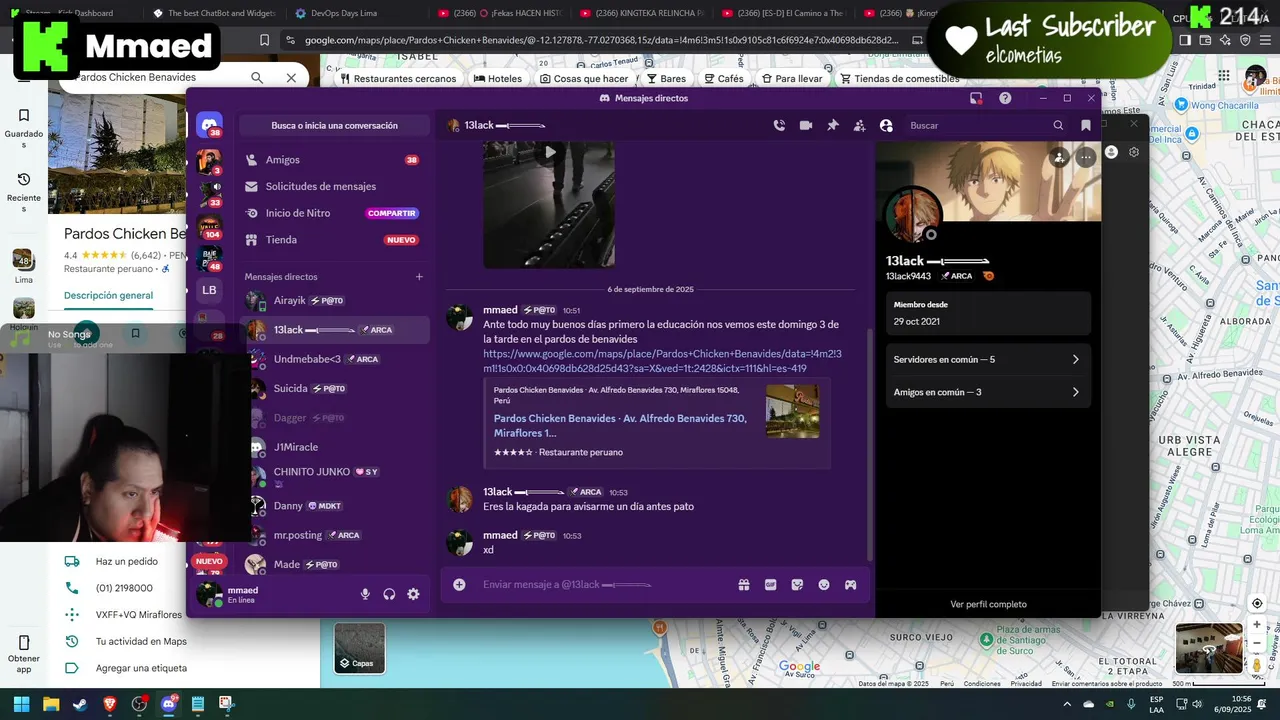Select Cosas que hacer chip in Maps
The image size is (1280, 720).
click(584, 78)
